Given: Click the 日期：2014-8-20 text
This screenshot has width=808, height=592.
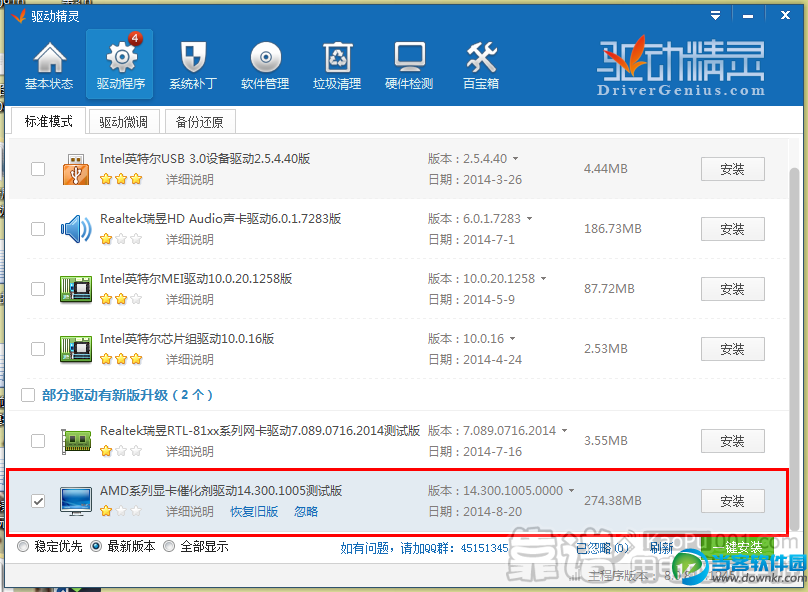Looking at the screenshot, I should point(475,512).
